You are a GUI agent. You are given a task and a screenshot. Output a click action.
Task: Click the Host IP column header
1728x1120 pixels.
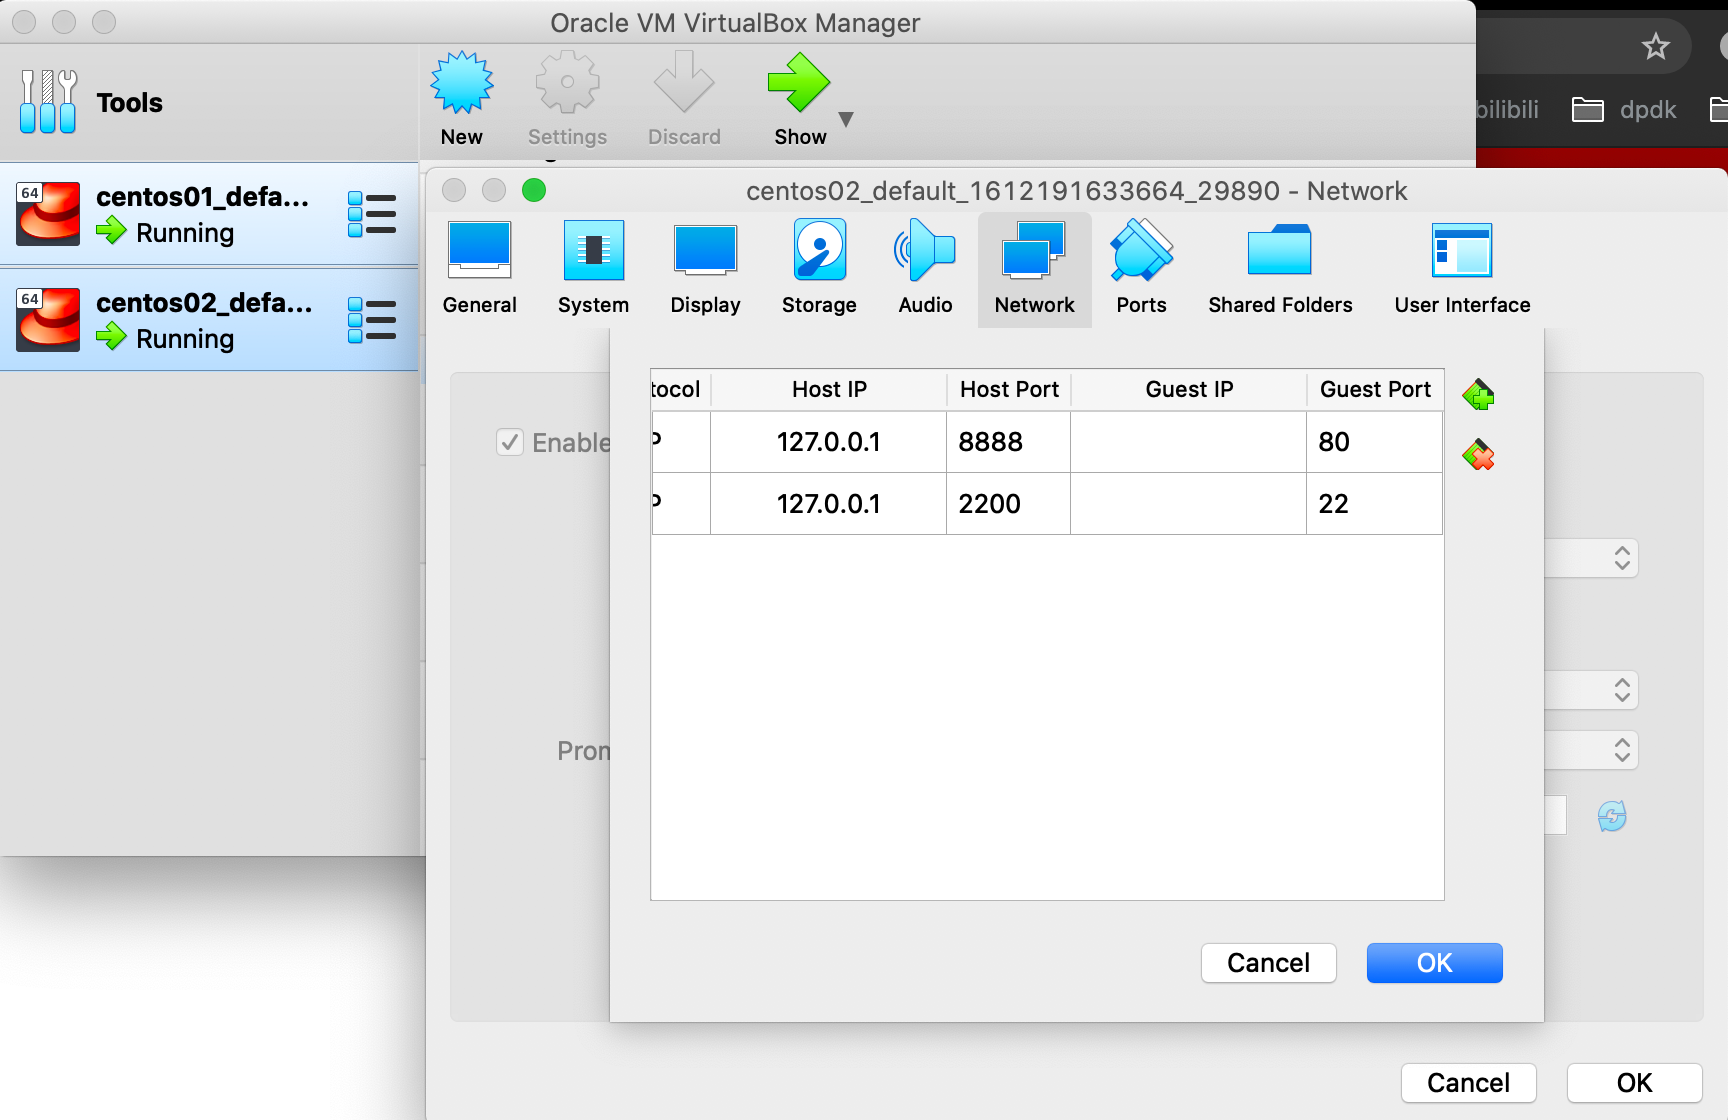pyautogui.click(x=829, y=389)
